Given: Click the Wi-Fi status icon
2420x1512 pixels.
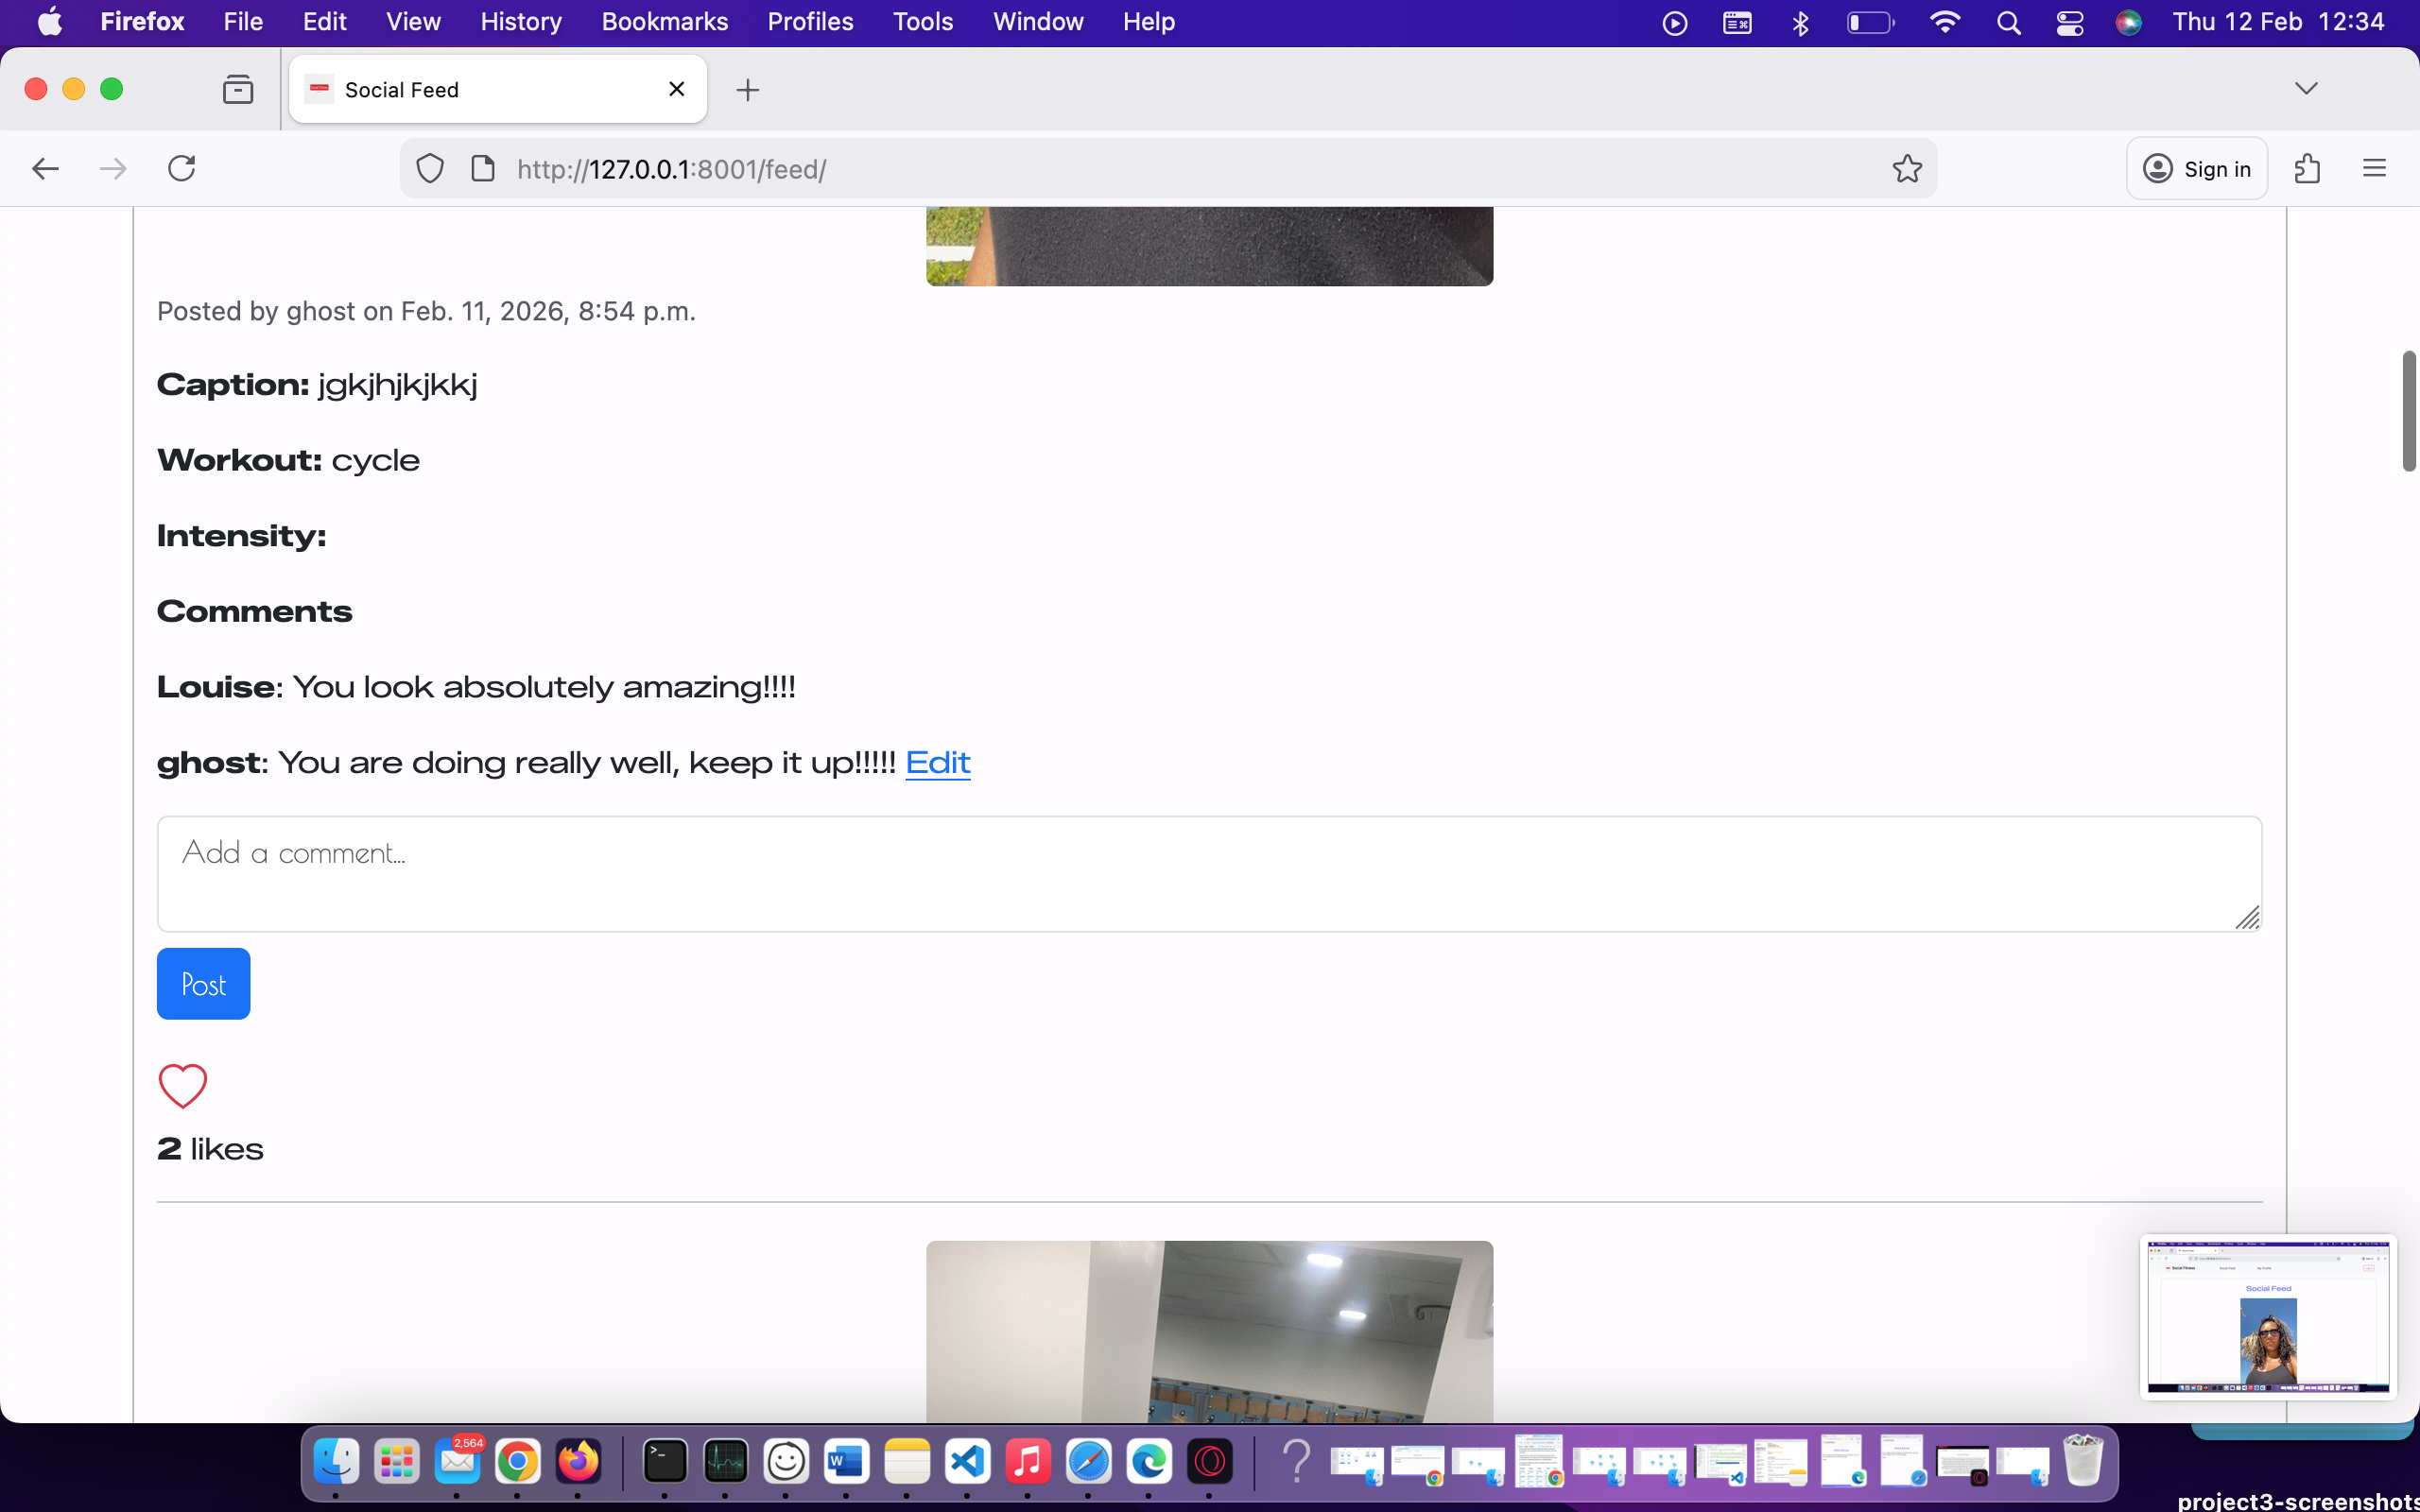Looking at the screenshot, I should pos(1945,21).
